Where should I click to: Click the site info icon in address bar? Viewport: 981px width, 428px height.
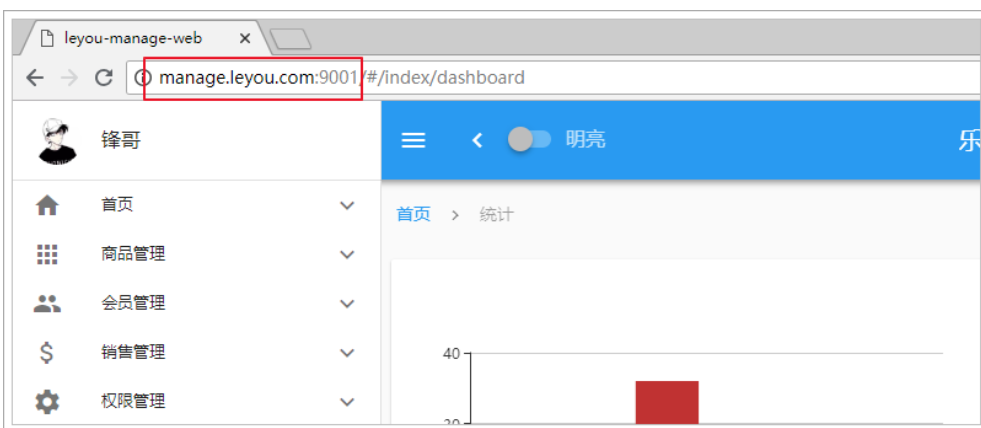pos(143,78)
